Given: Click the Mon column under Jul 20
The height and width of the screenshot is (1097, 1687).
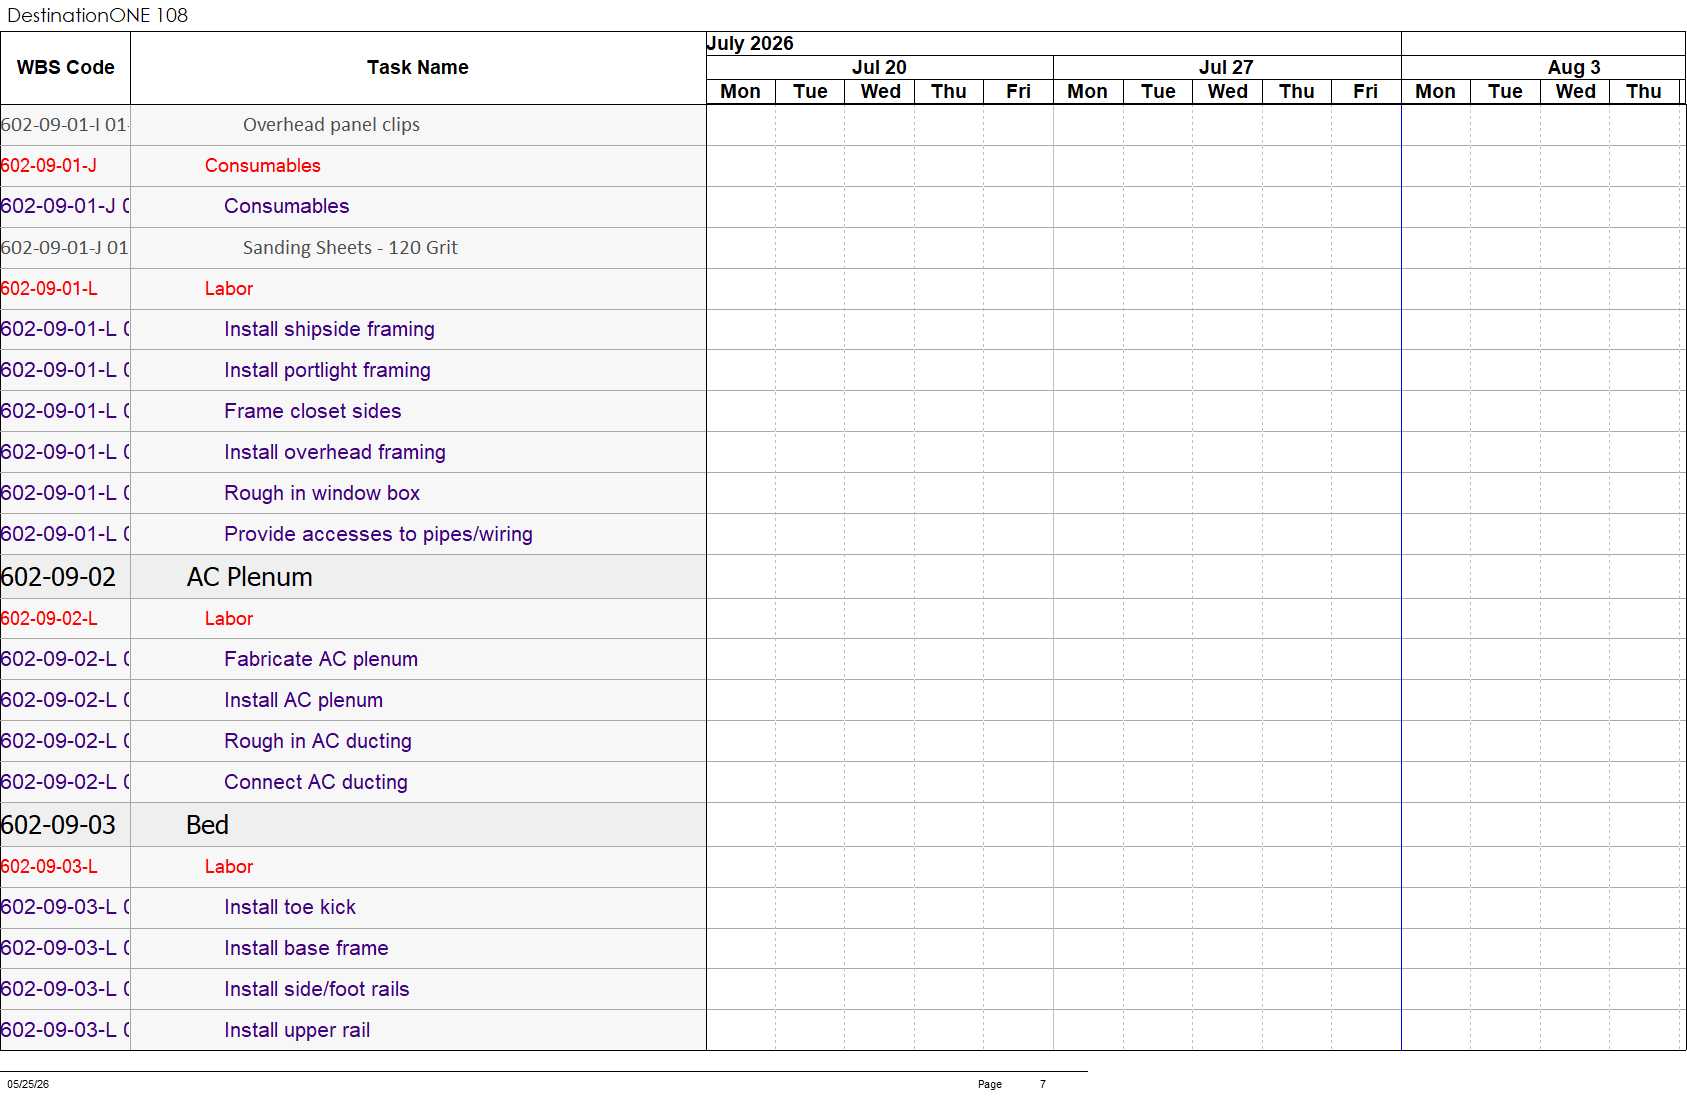Looking at the screenshot, I should click(740, 91).
